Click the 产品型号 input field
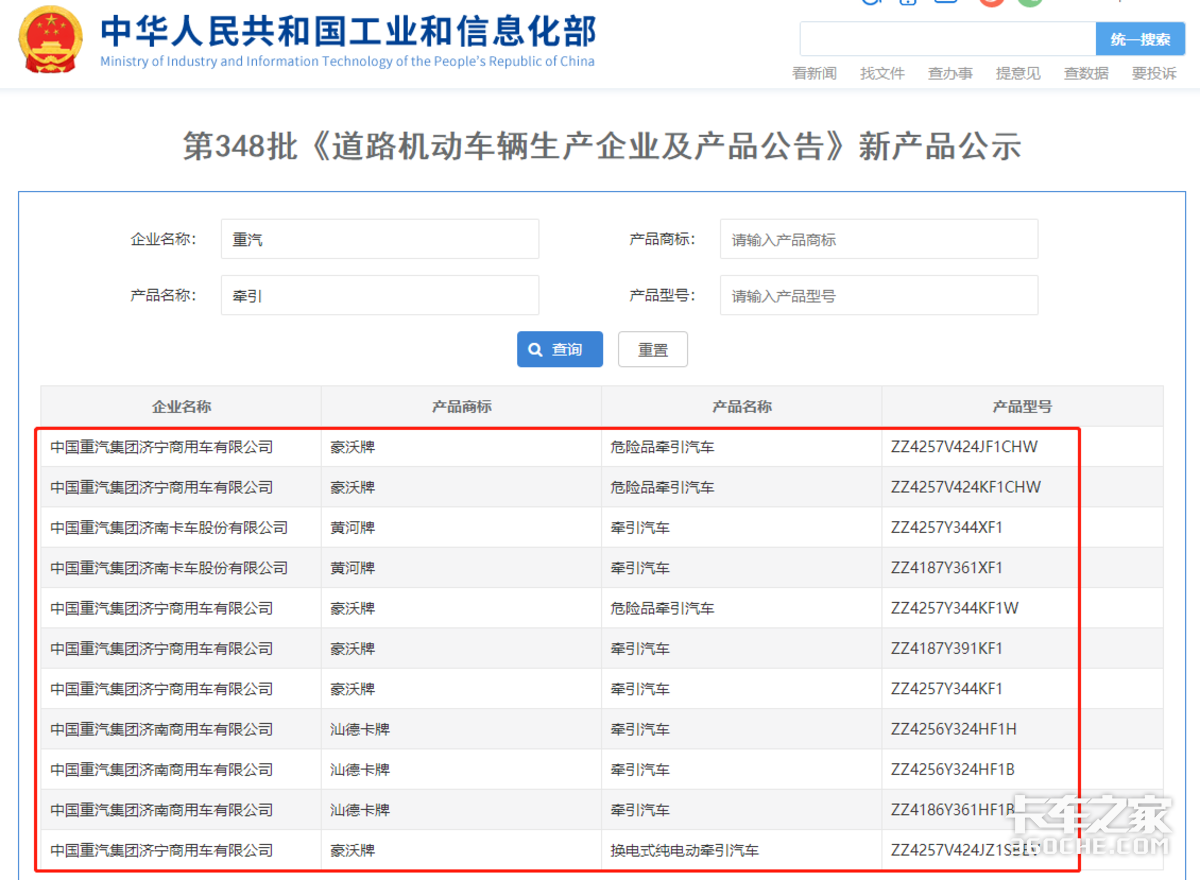The width and height of the screenshot is (1200, 880). pyautogui.click(x=879, y=295)
